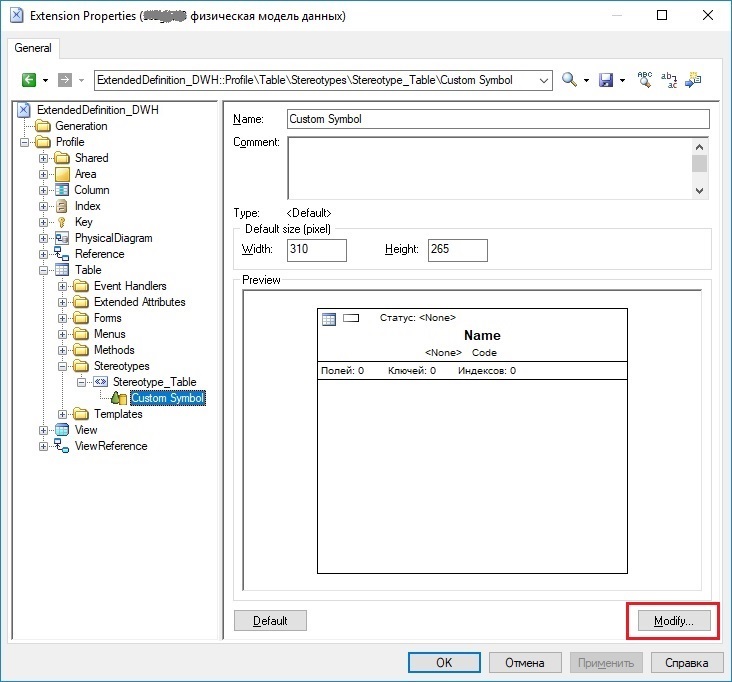This screenshot has width=732, height=682.
Task: Open the Find magnifier tool
Action: [569, 79]
